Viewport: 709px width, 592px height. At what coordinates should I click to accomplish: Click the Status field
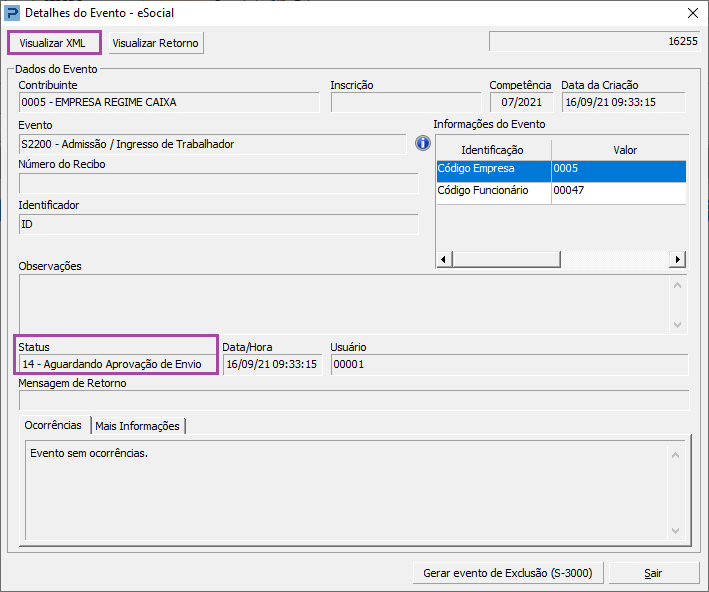coord(117,364)
